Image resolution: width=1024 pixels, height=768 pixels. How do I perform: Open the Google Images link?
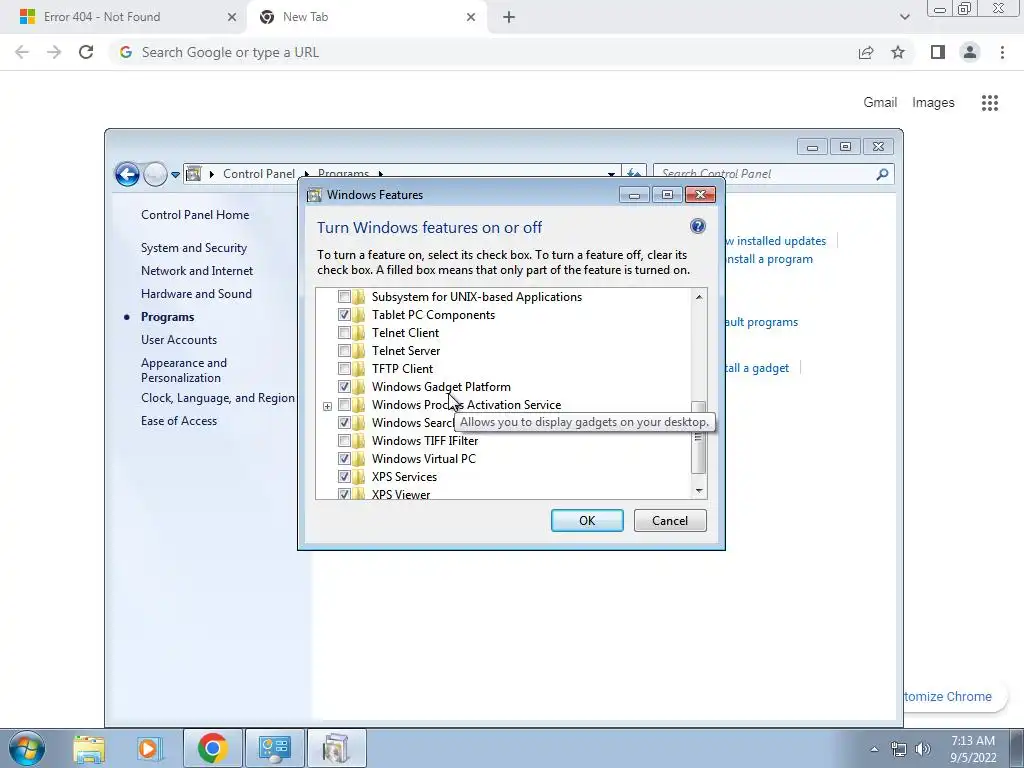(x=933, y=103)
